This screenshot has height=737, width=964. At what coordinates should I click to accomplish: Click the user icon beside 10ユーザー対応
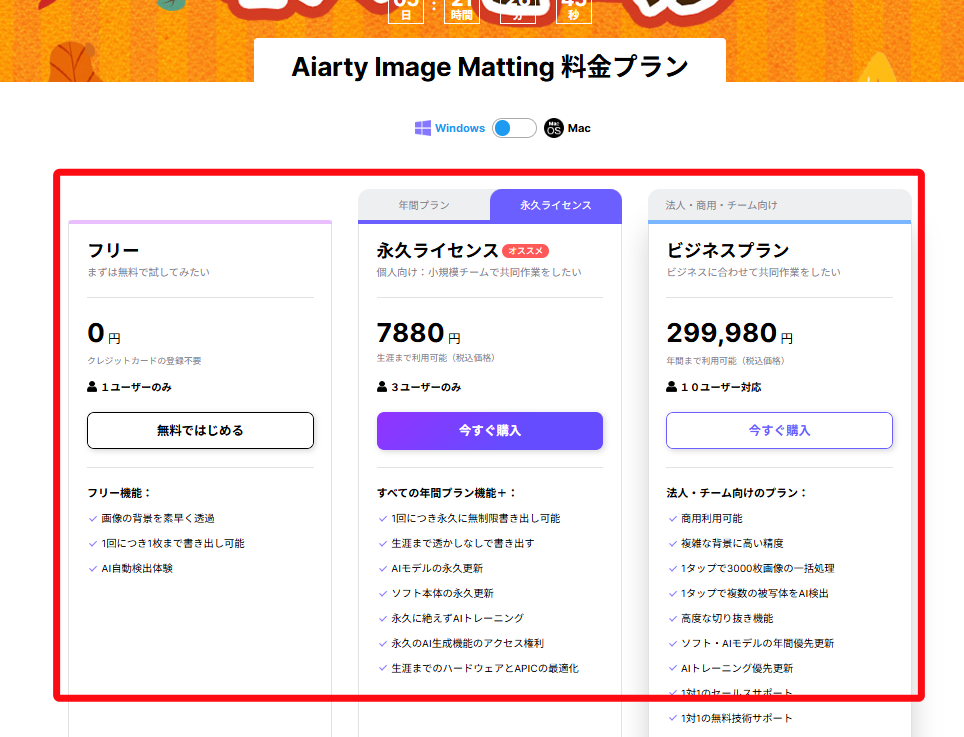[672, 387]
